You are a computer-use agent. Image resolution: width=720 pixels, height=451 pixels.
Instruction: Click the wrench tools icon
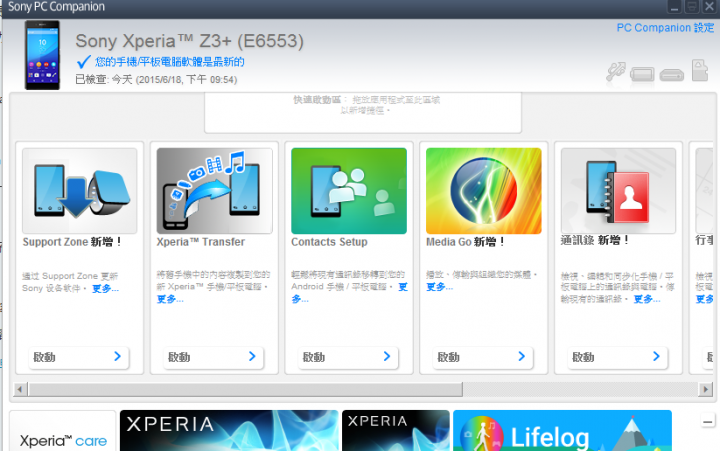point(616,71)
